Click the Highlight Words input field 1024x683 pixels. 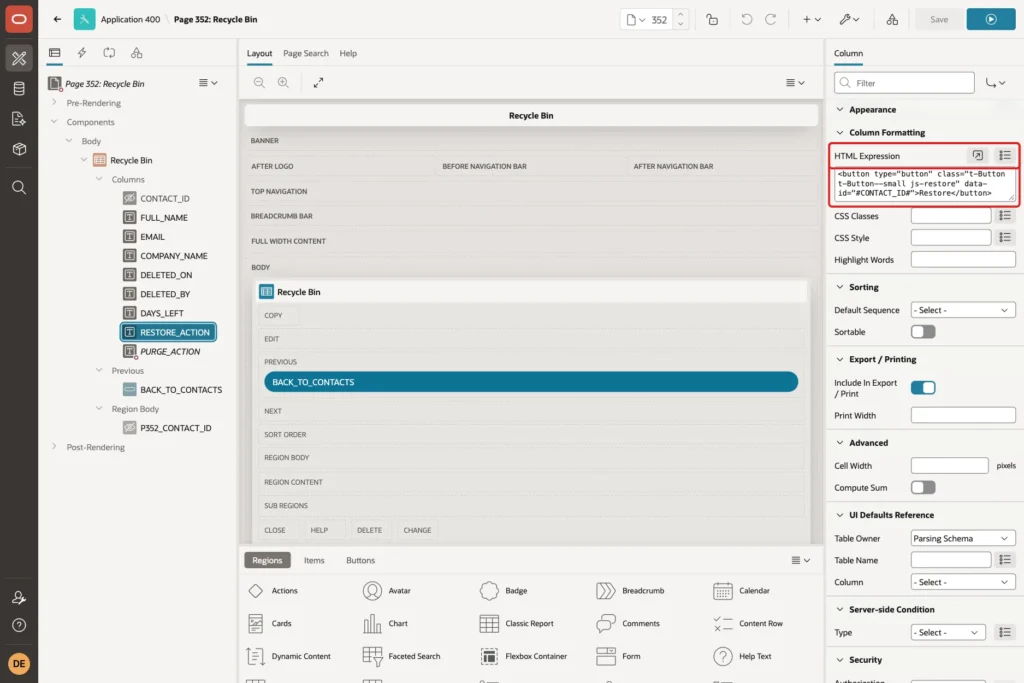tap(963, 259)
